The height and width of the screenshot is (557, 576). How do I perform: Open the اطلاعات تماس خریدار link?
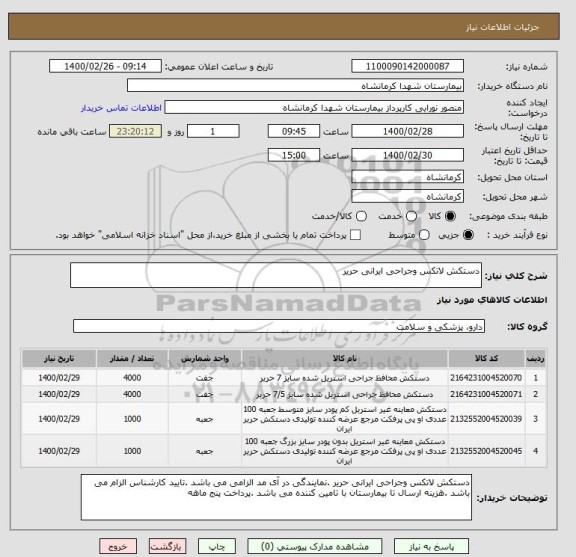[121, 108]
